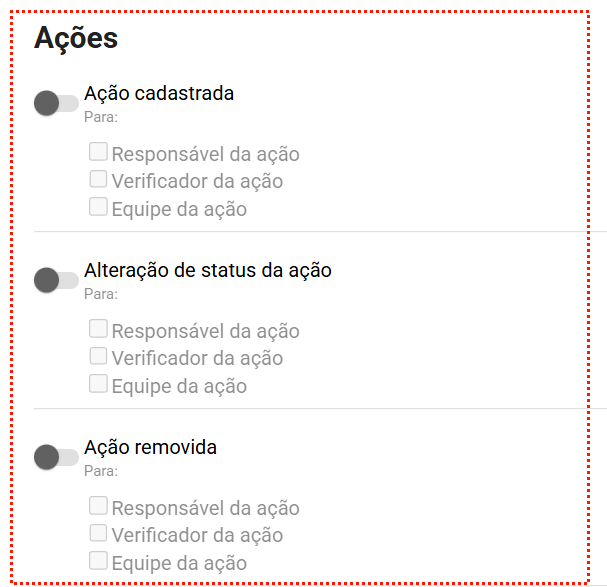Tick Equipe da ação under Ação removida
607x587 pixels.
98,561
